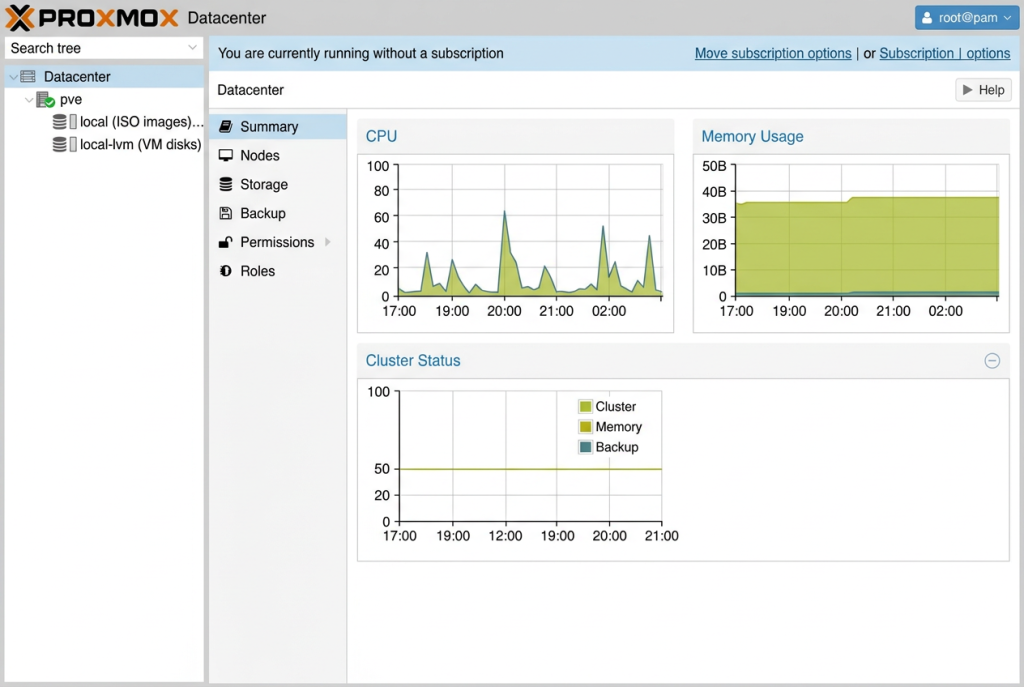Collapse the pve tree node
Screen dimensions: 1024x687
click(29, 100)
